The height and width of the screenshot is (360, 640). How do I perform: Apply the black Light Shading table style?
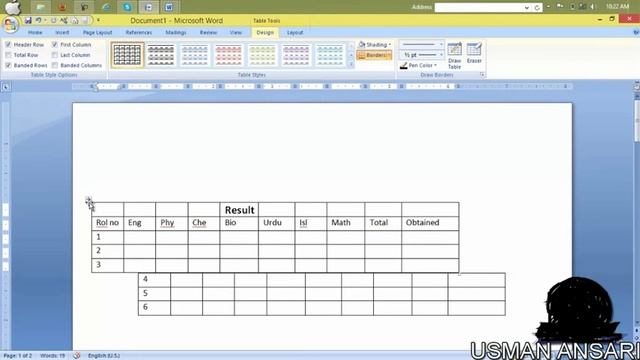pos(161,55)
